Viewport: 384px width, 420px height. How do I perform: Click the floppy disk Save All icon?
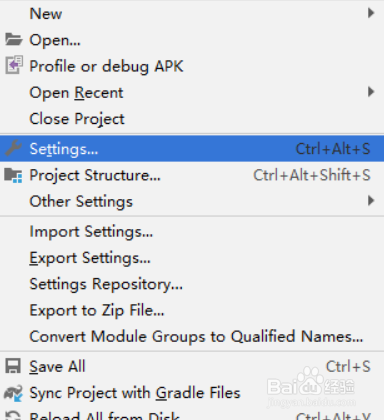pos(13,366)
